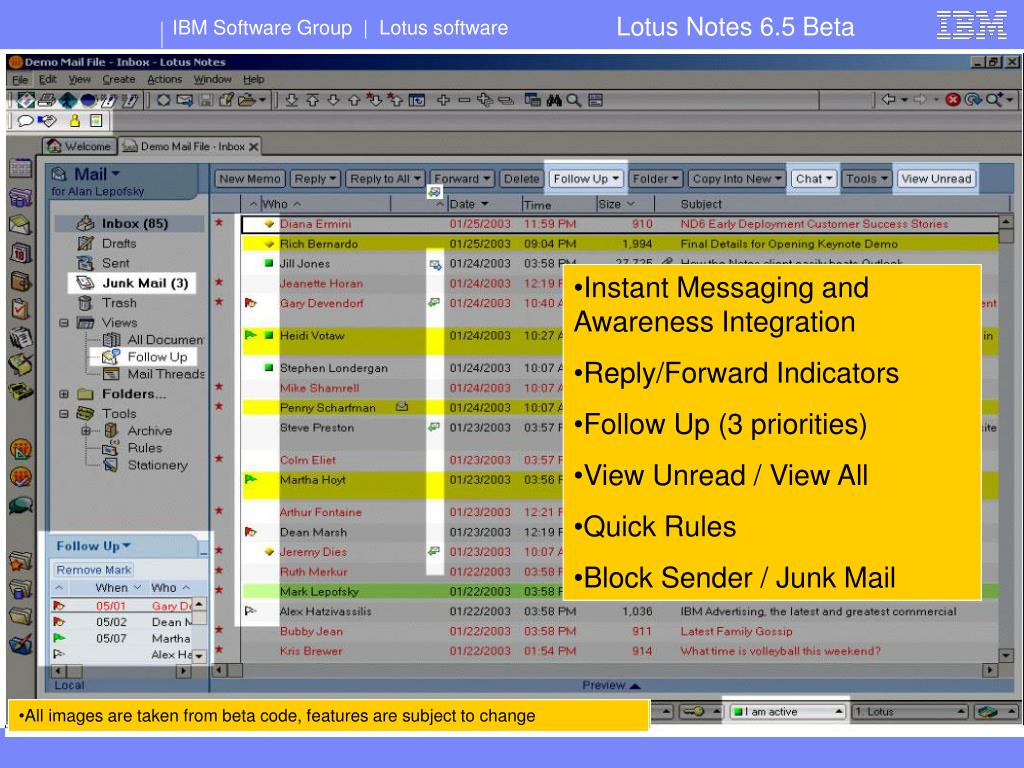Expand the Archive tree node
1024x768 pixels.
(86, 431)
